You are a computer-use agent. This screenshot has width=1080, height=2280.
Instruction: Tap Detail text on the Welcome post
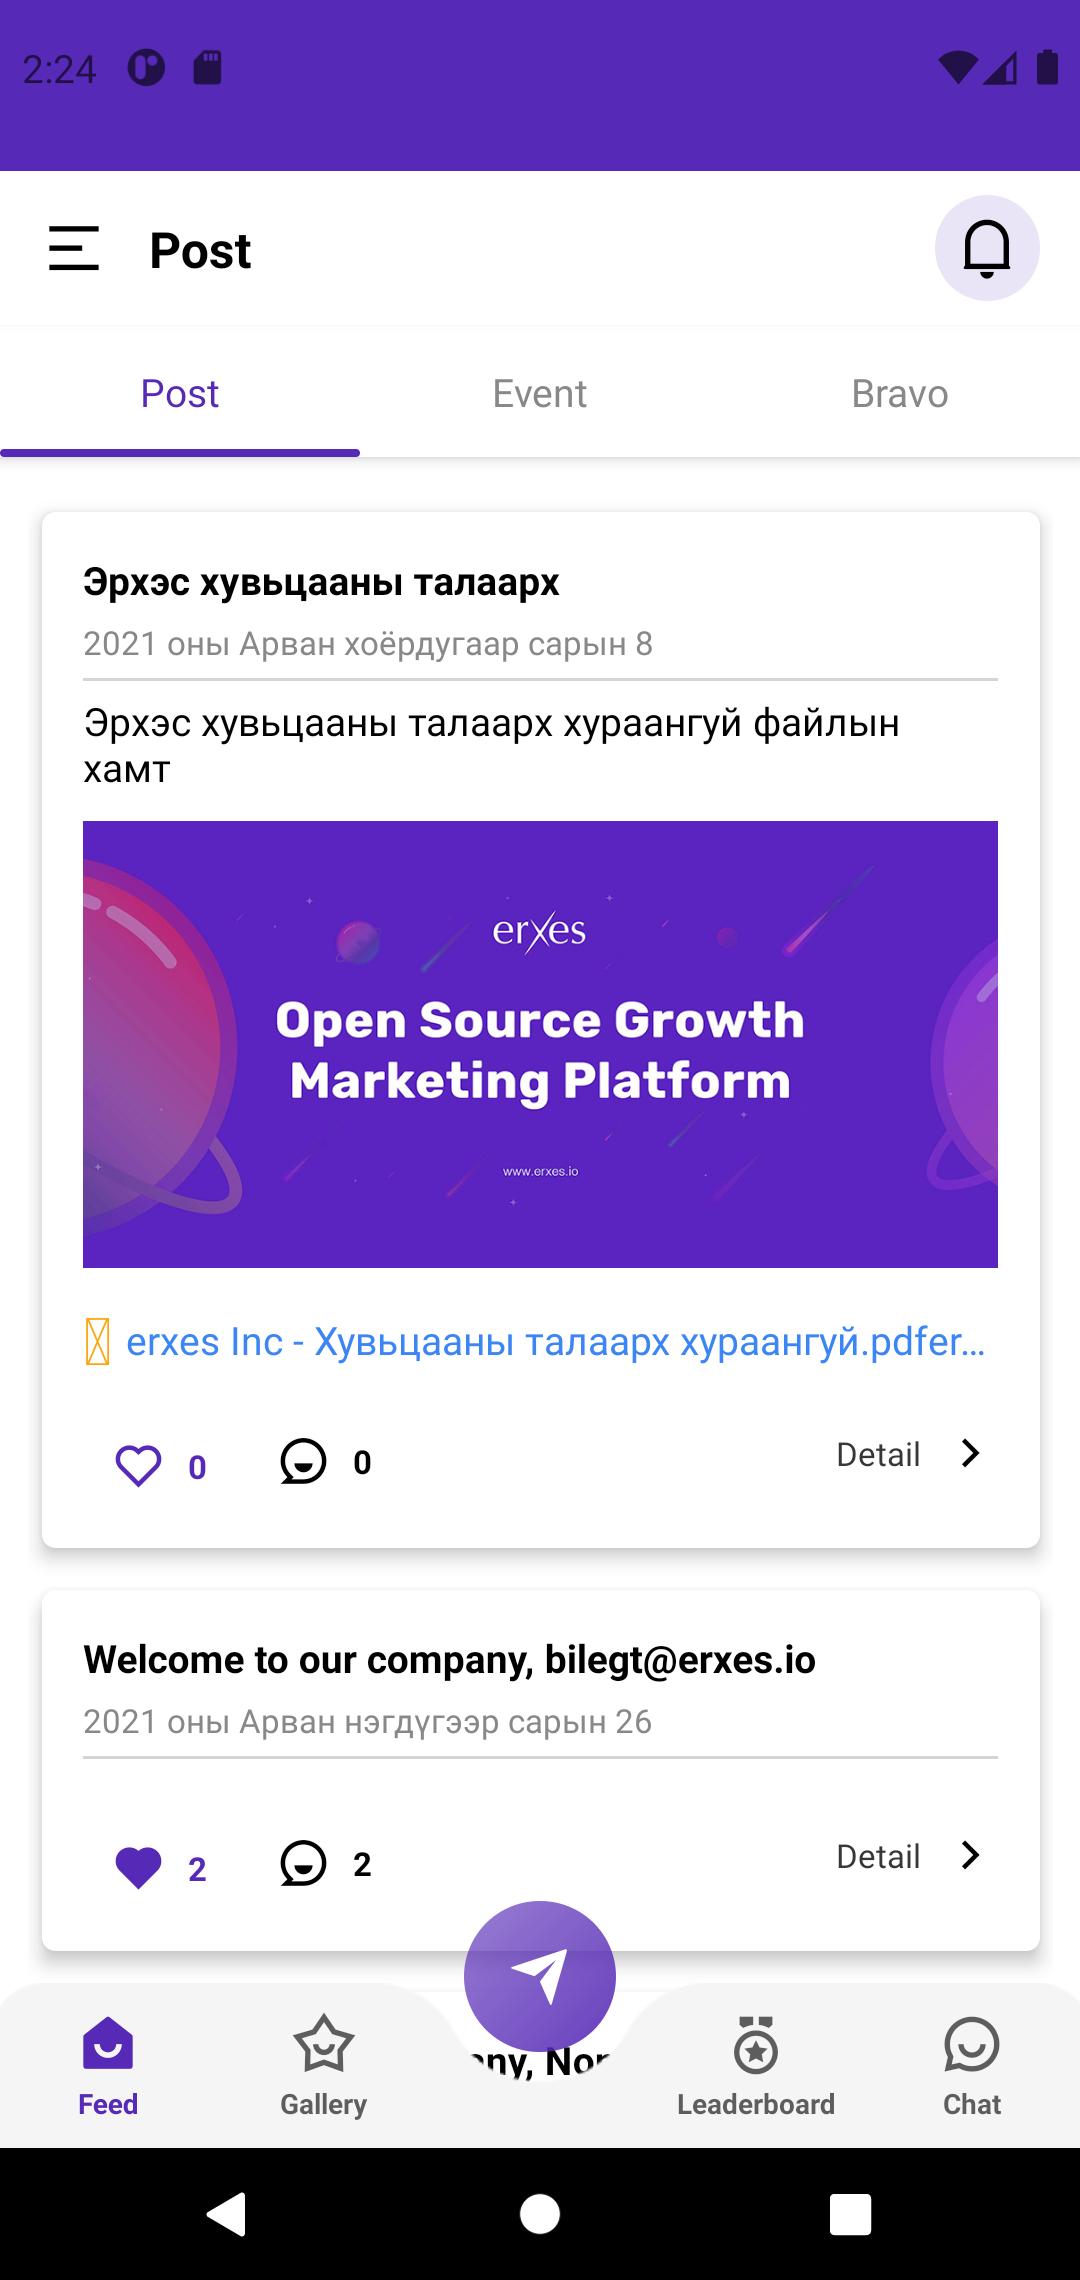click(878, 1857)
